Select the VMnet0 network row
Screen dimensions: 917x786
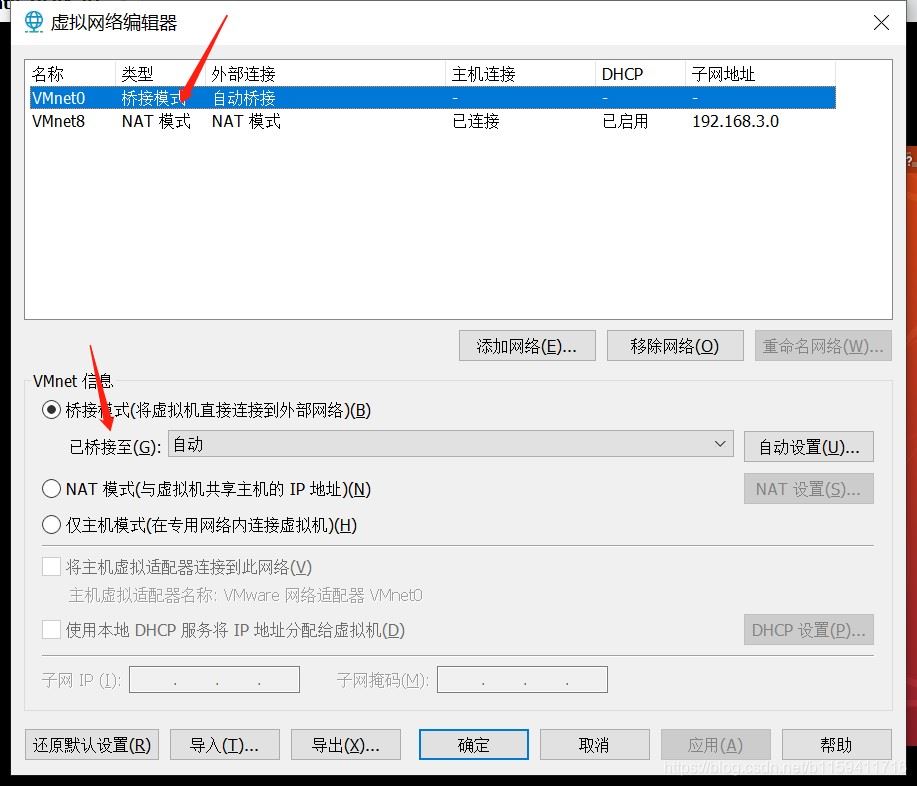pos(432,98)
